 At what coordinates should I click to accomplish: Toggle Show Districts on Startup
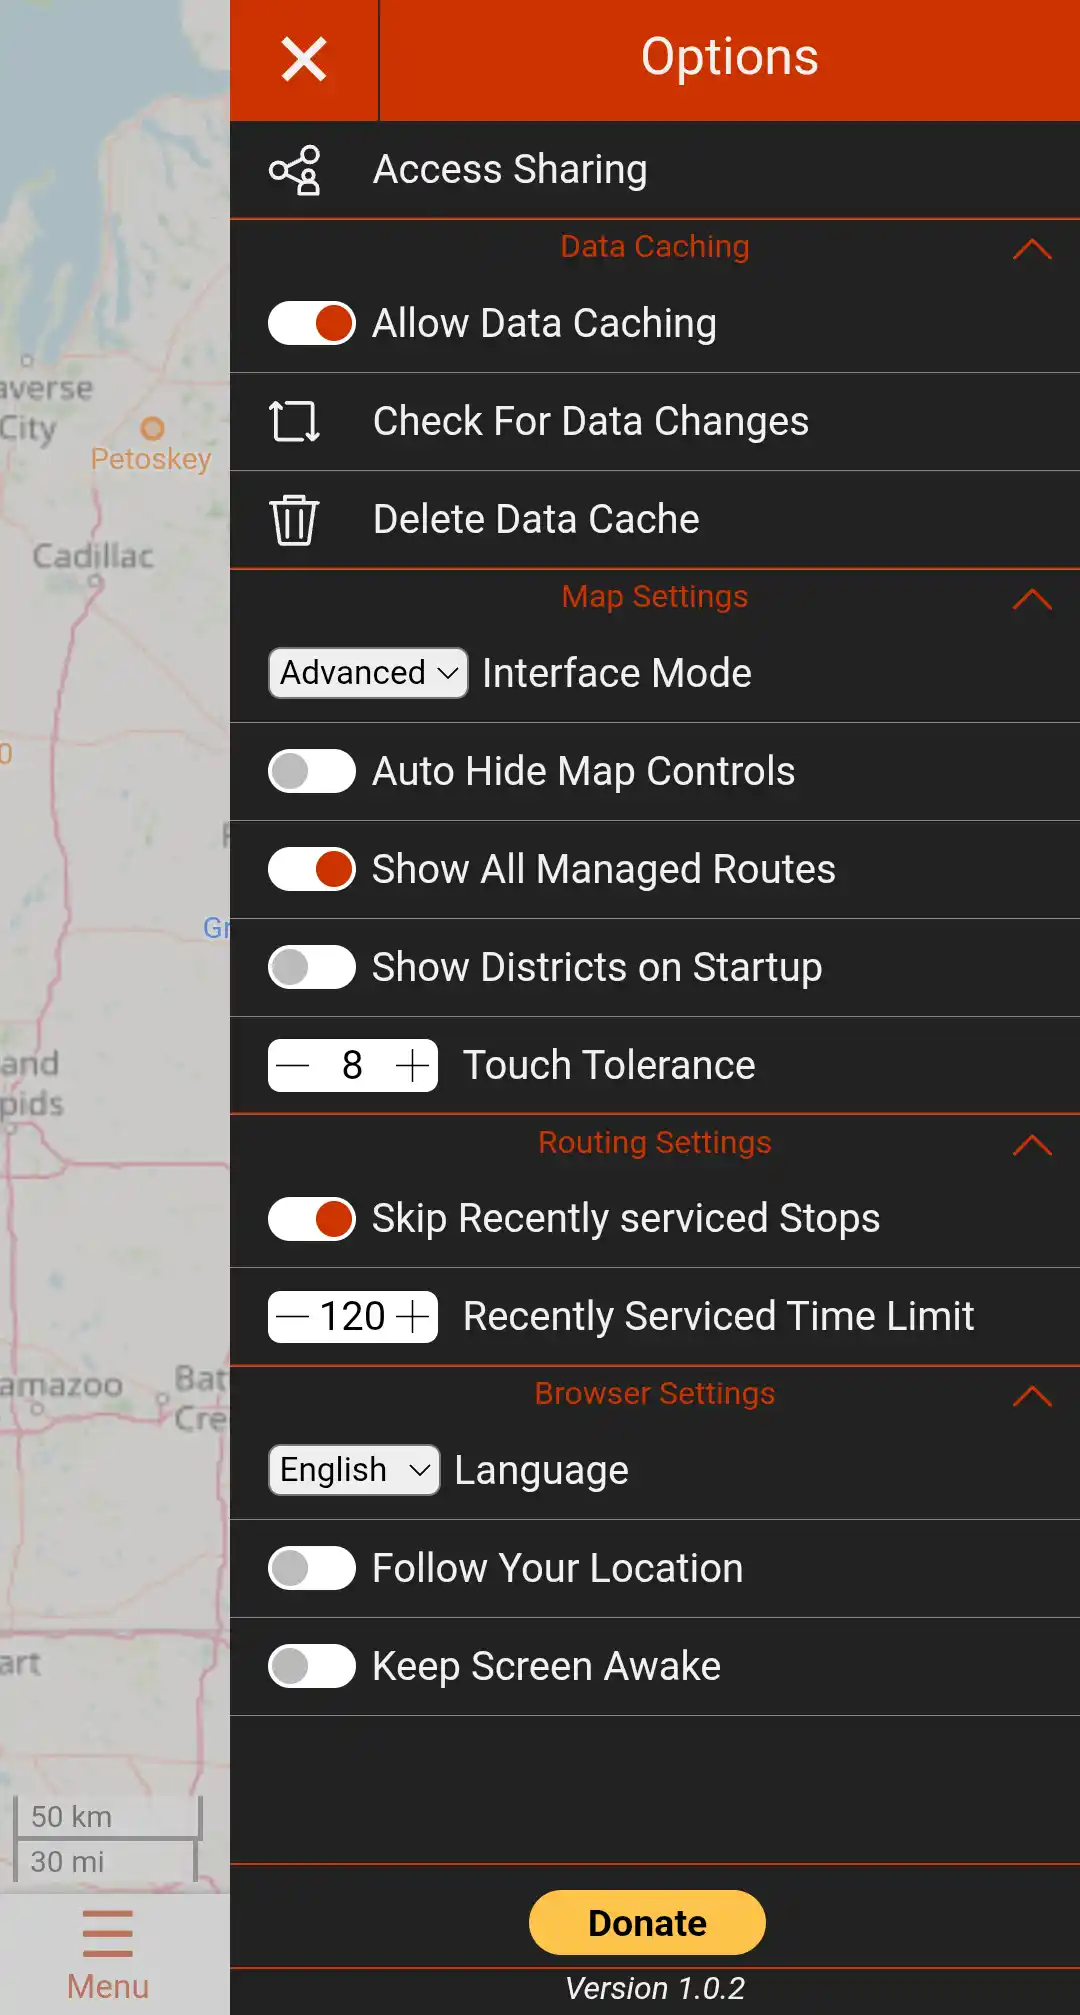click(x=312, y=967)
